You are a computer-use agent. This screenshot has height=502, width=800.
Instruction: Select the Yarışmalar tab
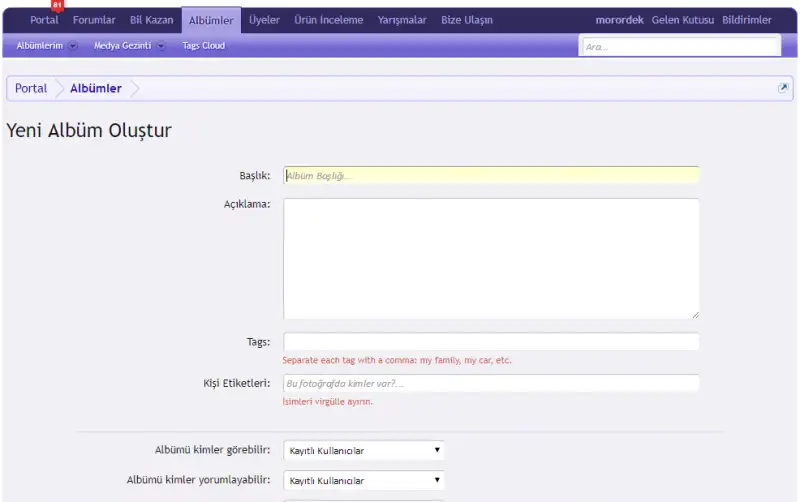click(402, 20)
